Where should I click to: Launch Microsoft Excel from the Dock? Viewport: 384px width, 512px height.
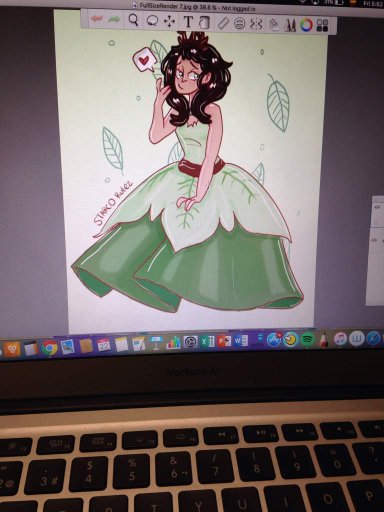click(x=207, y=342)
